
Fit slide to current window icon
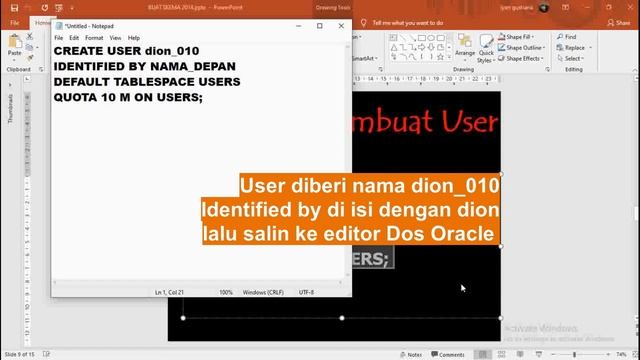tap(635, 355)
